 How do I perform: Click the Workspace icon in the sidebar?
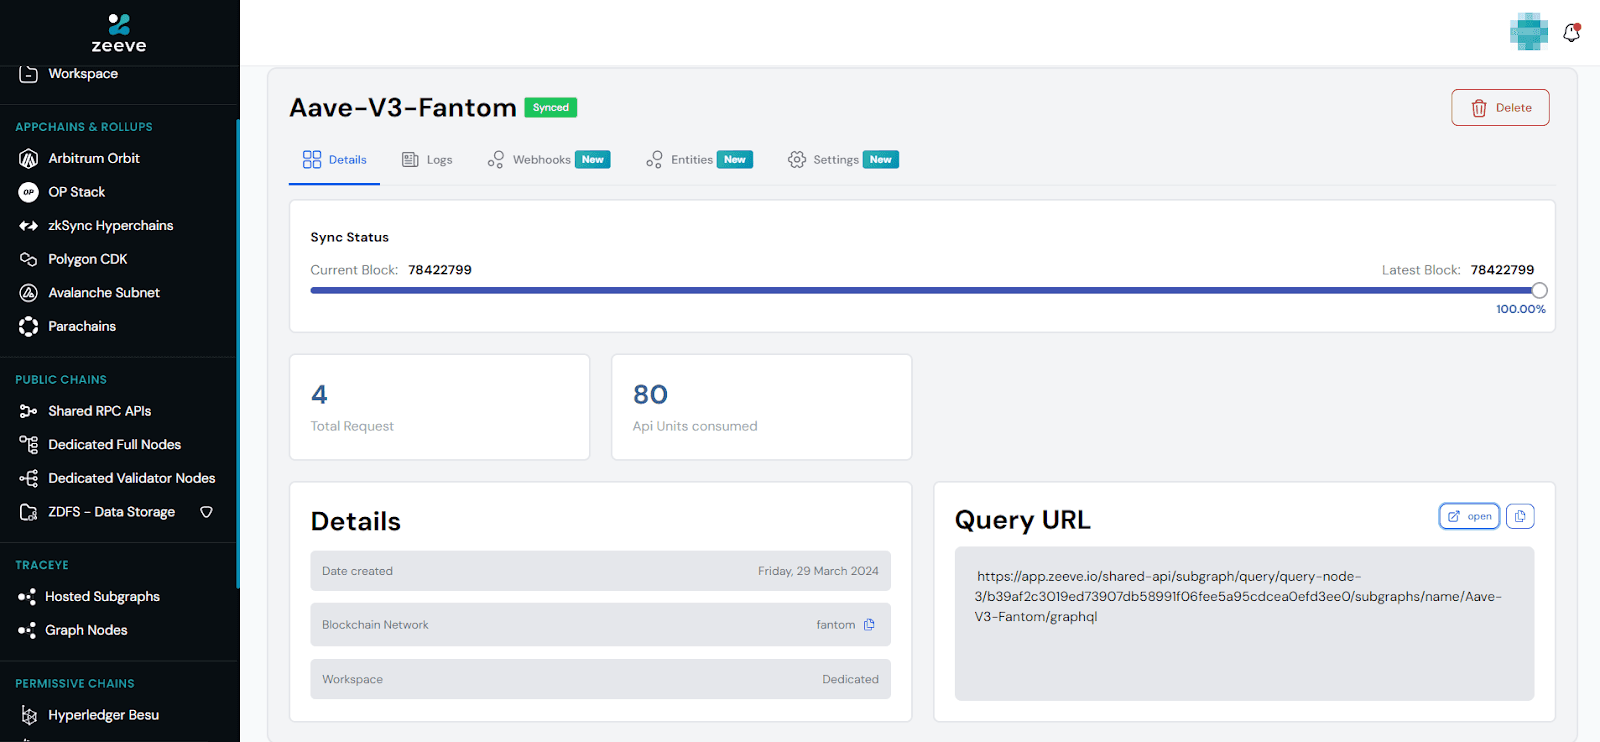coord(29,73)
